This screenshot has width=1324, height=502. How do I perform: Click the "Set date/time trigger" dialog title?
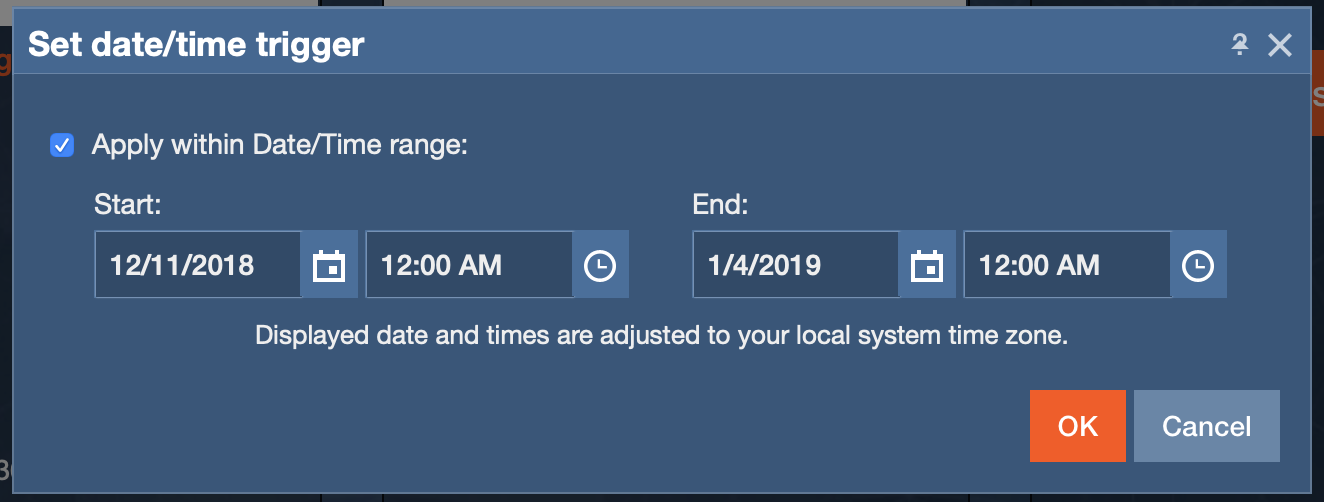[196, 45]
